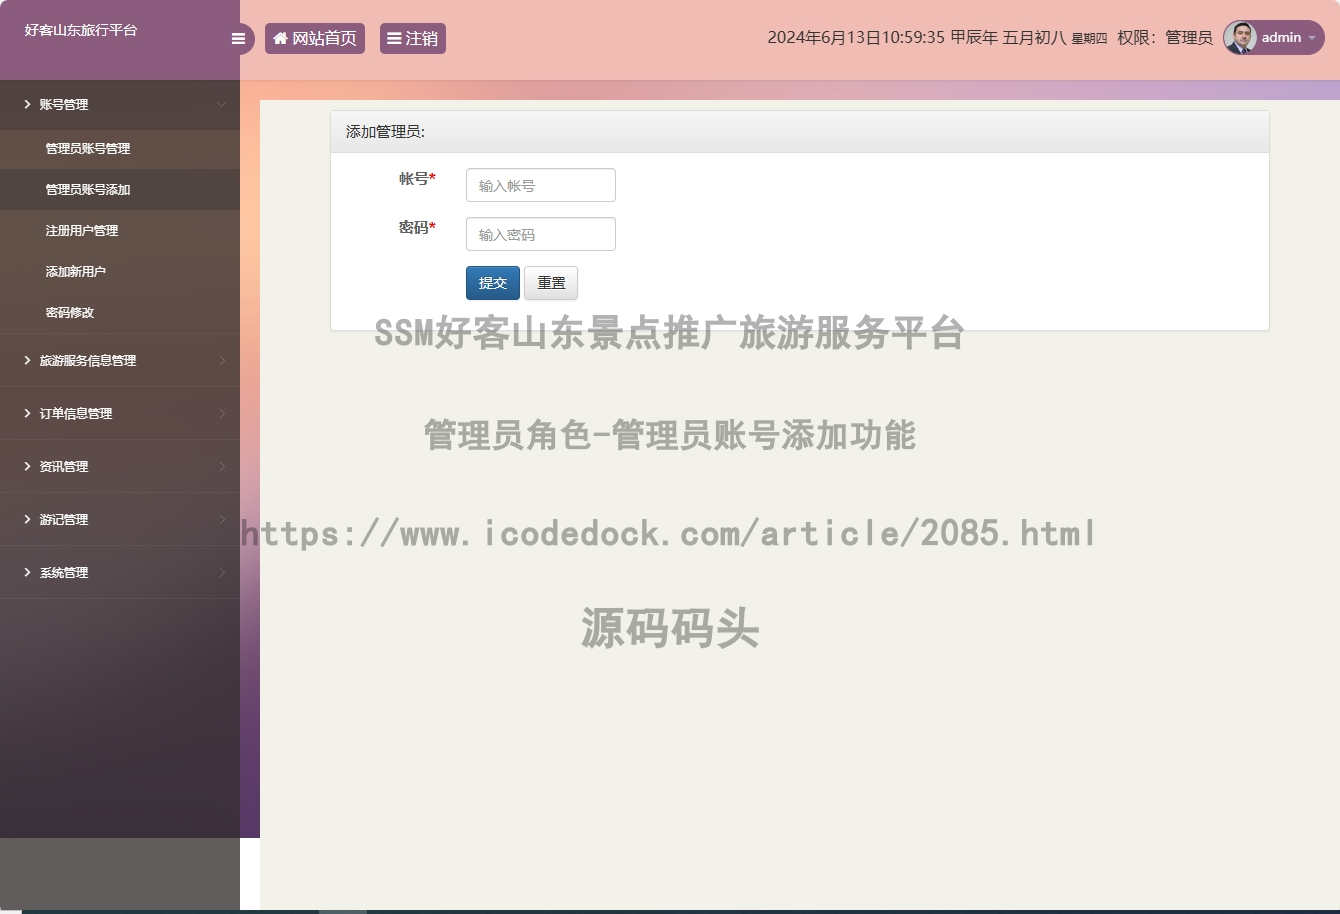
Task: Open 密码修改 in the sidebar
Action: (120, 312)
